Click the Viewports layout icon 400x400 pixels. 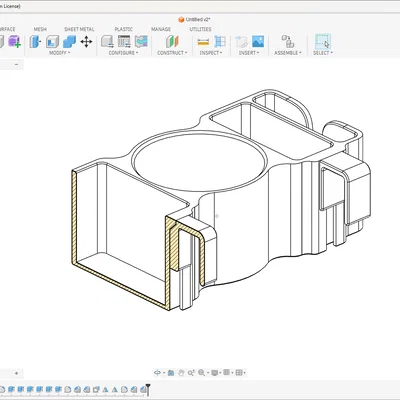coord(239,373)
